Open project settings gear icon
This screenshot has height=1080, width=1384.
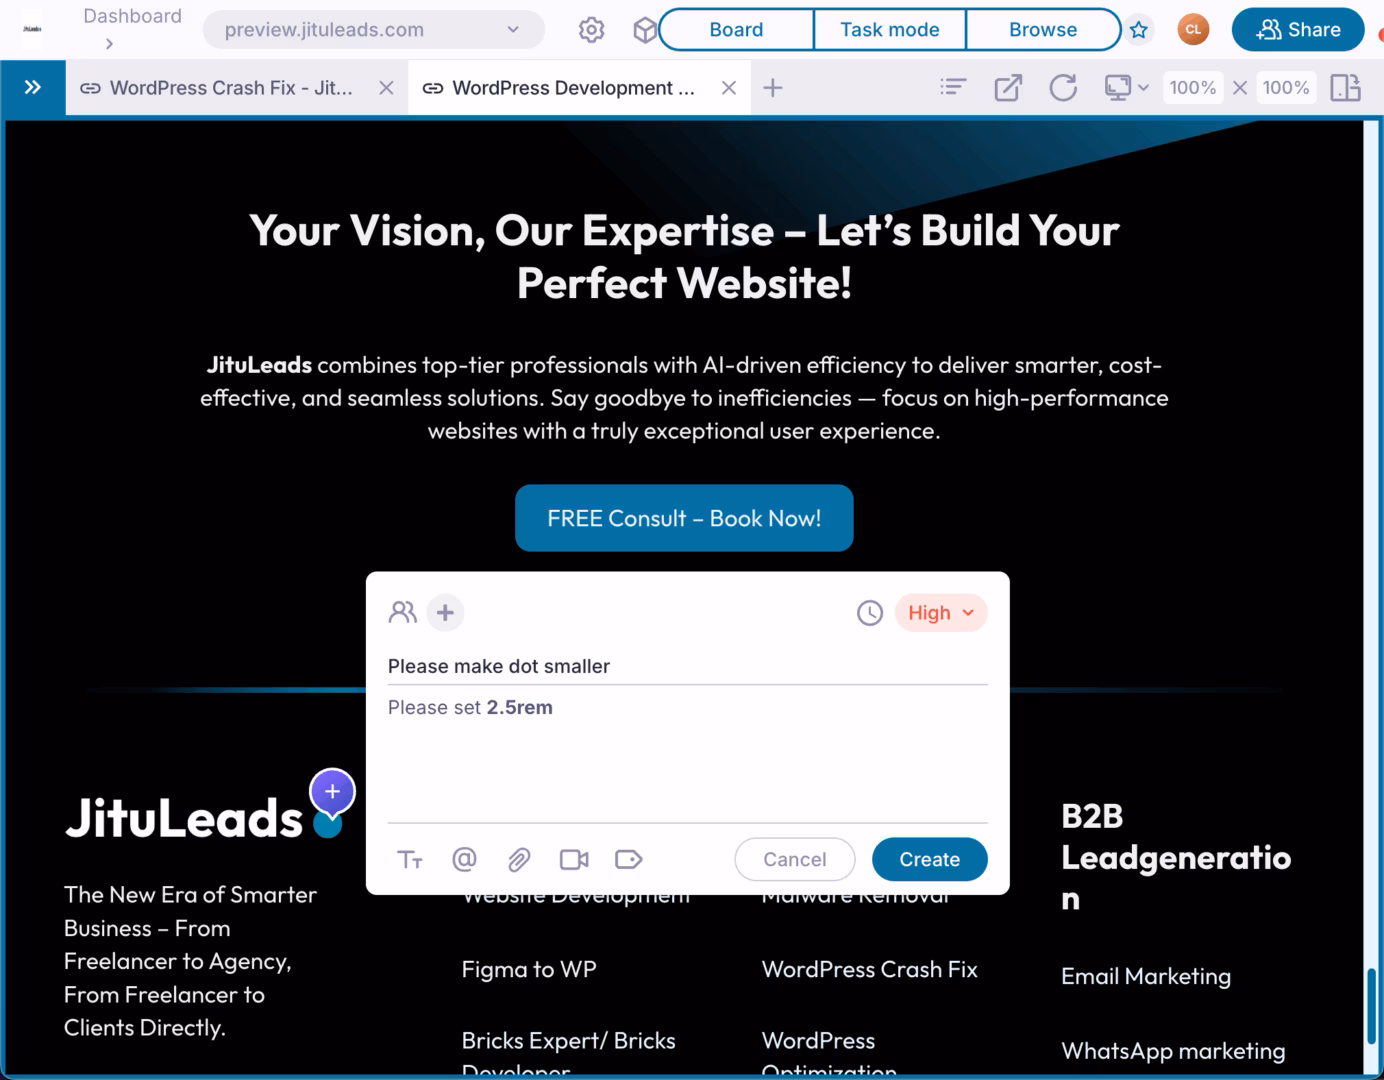[x=591, y=30]
